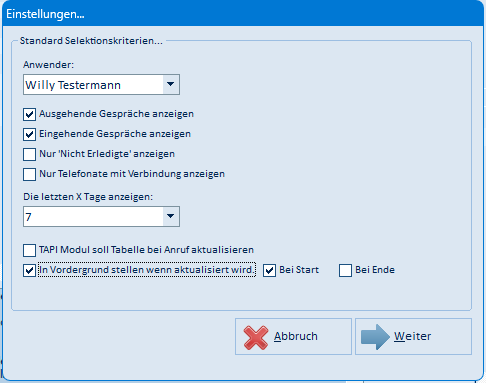Enable 'Nur Telefonate mit Verbindung anzeigen'
This screenshot has width=486, height=383.
(x=29, y=174)
